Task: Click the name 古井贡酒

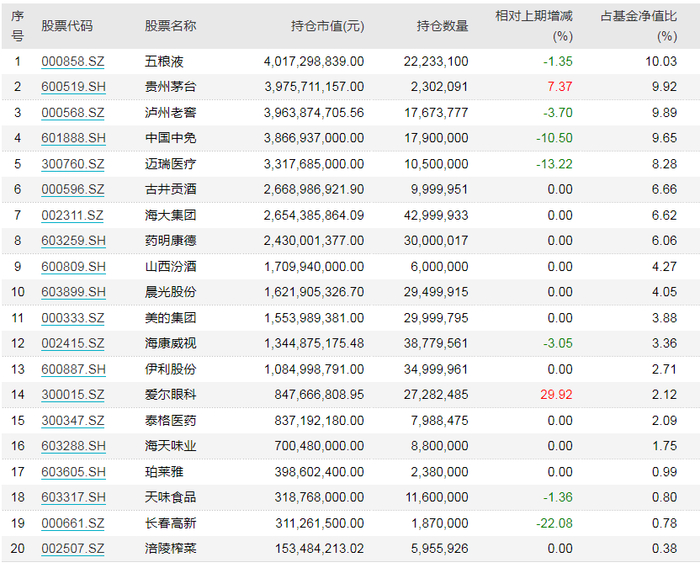Action: pyautogui.click(x=171, y=189)
